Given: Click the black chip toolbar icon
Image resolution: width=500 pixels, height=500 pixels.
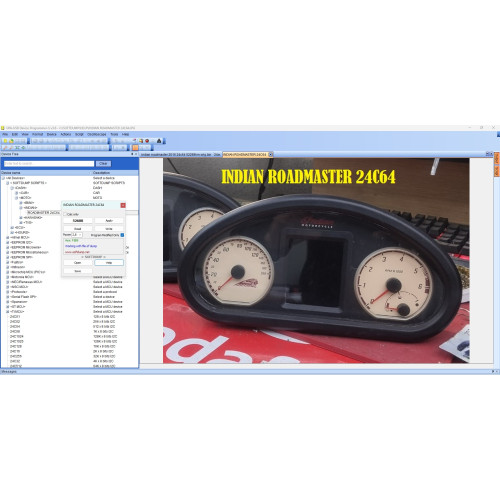Looking at the screenshot, I should click(159, 141).
